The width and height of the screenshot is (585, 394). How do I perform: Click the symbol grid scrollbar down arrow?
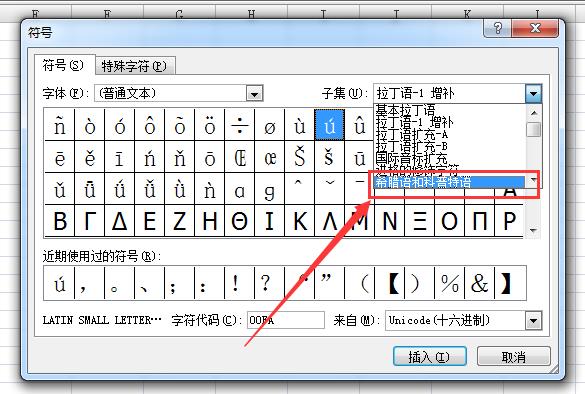point(534,231)
